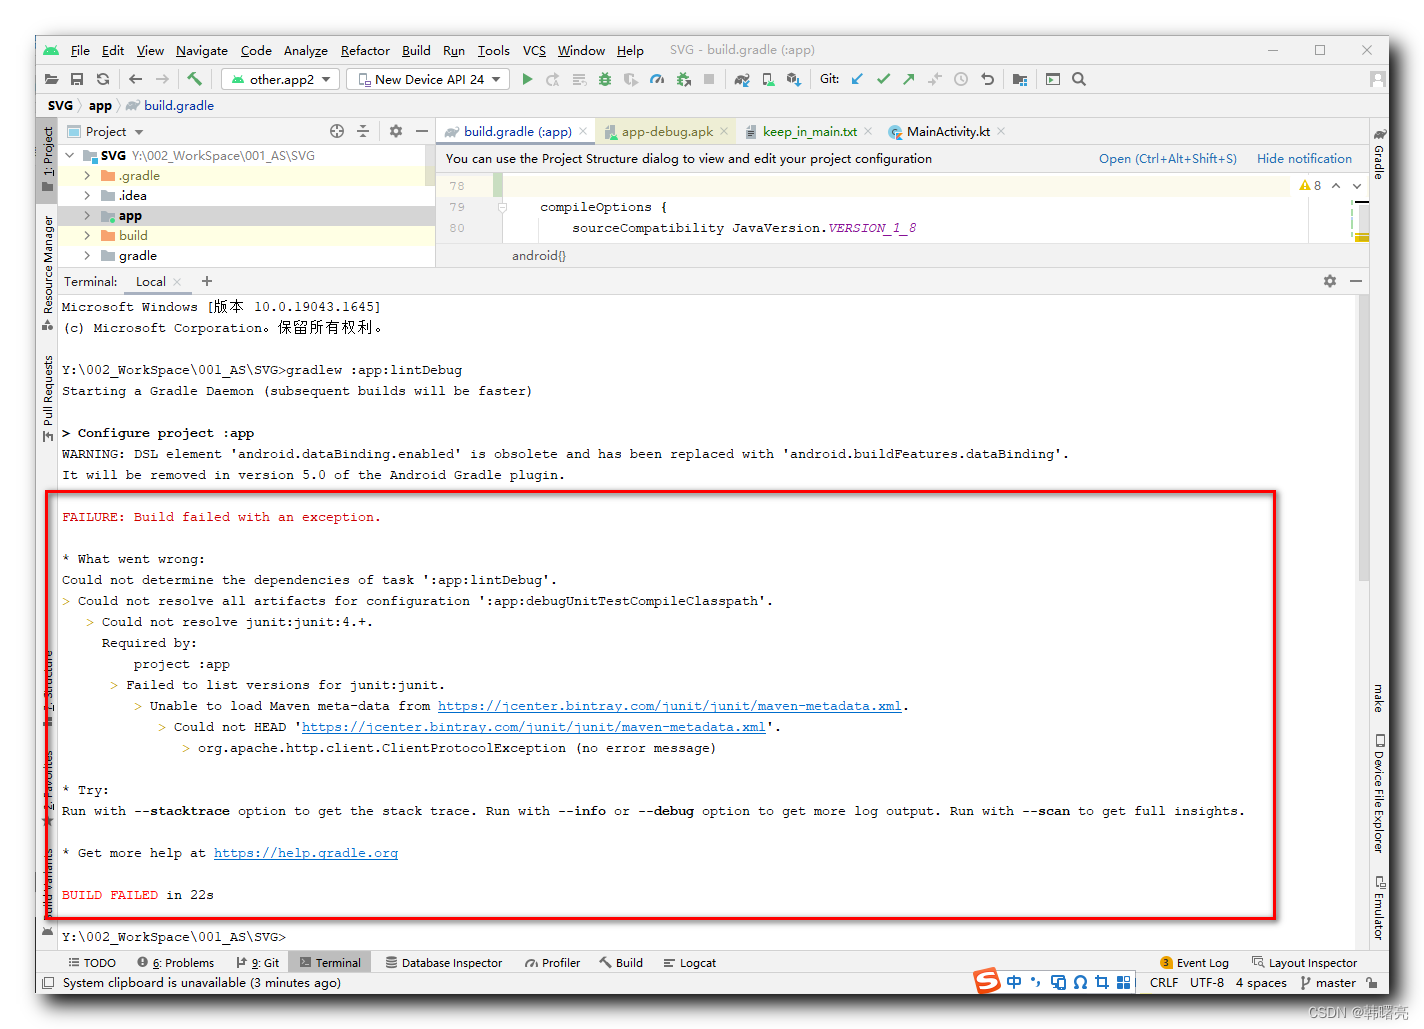The image size is (1424, 1029).
Task: Click the Collapse All icon in Project panel
Action: (363, 131)
